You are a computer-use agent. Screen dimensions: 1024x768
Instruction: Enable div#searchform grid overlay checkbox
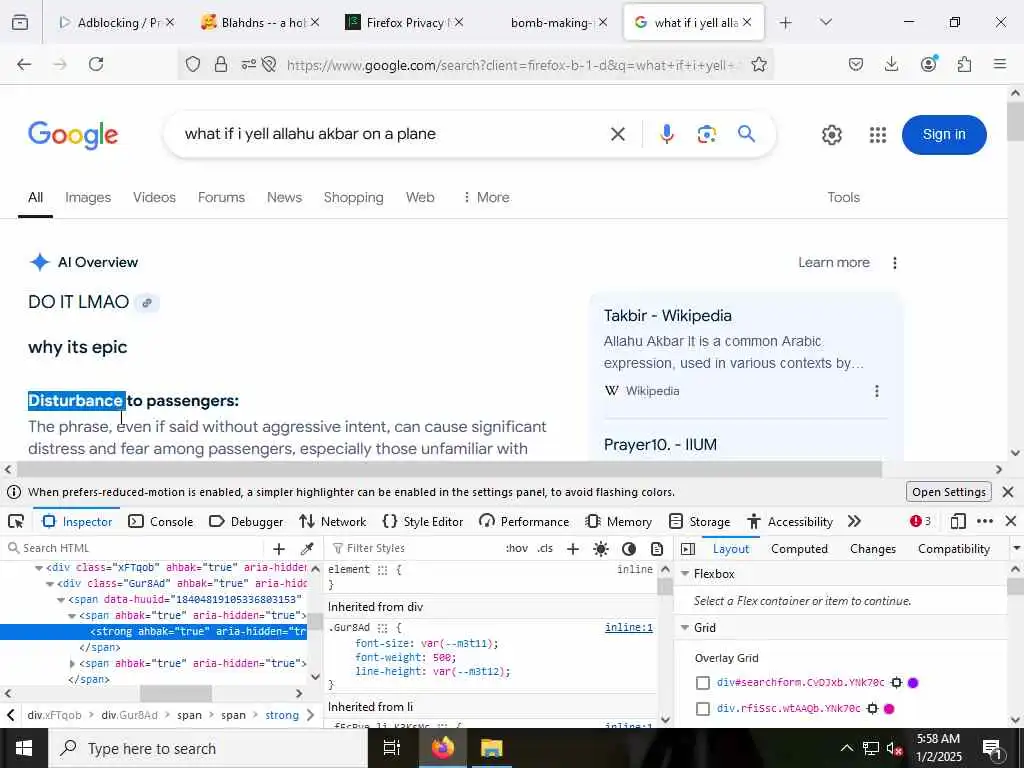[x=703, y=683]
